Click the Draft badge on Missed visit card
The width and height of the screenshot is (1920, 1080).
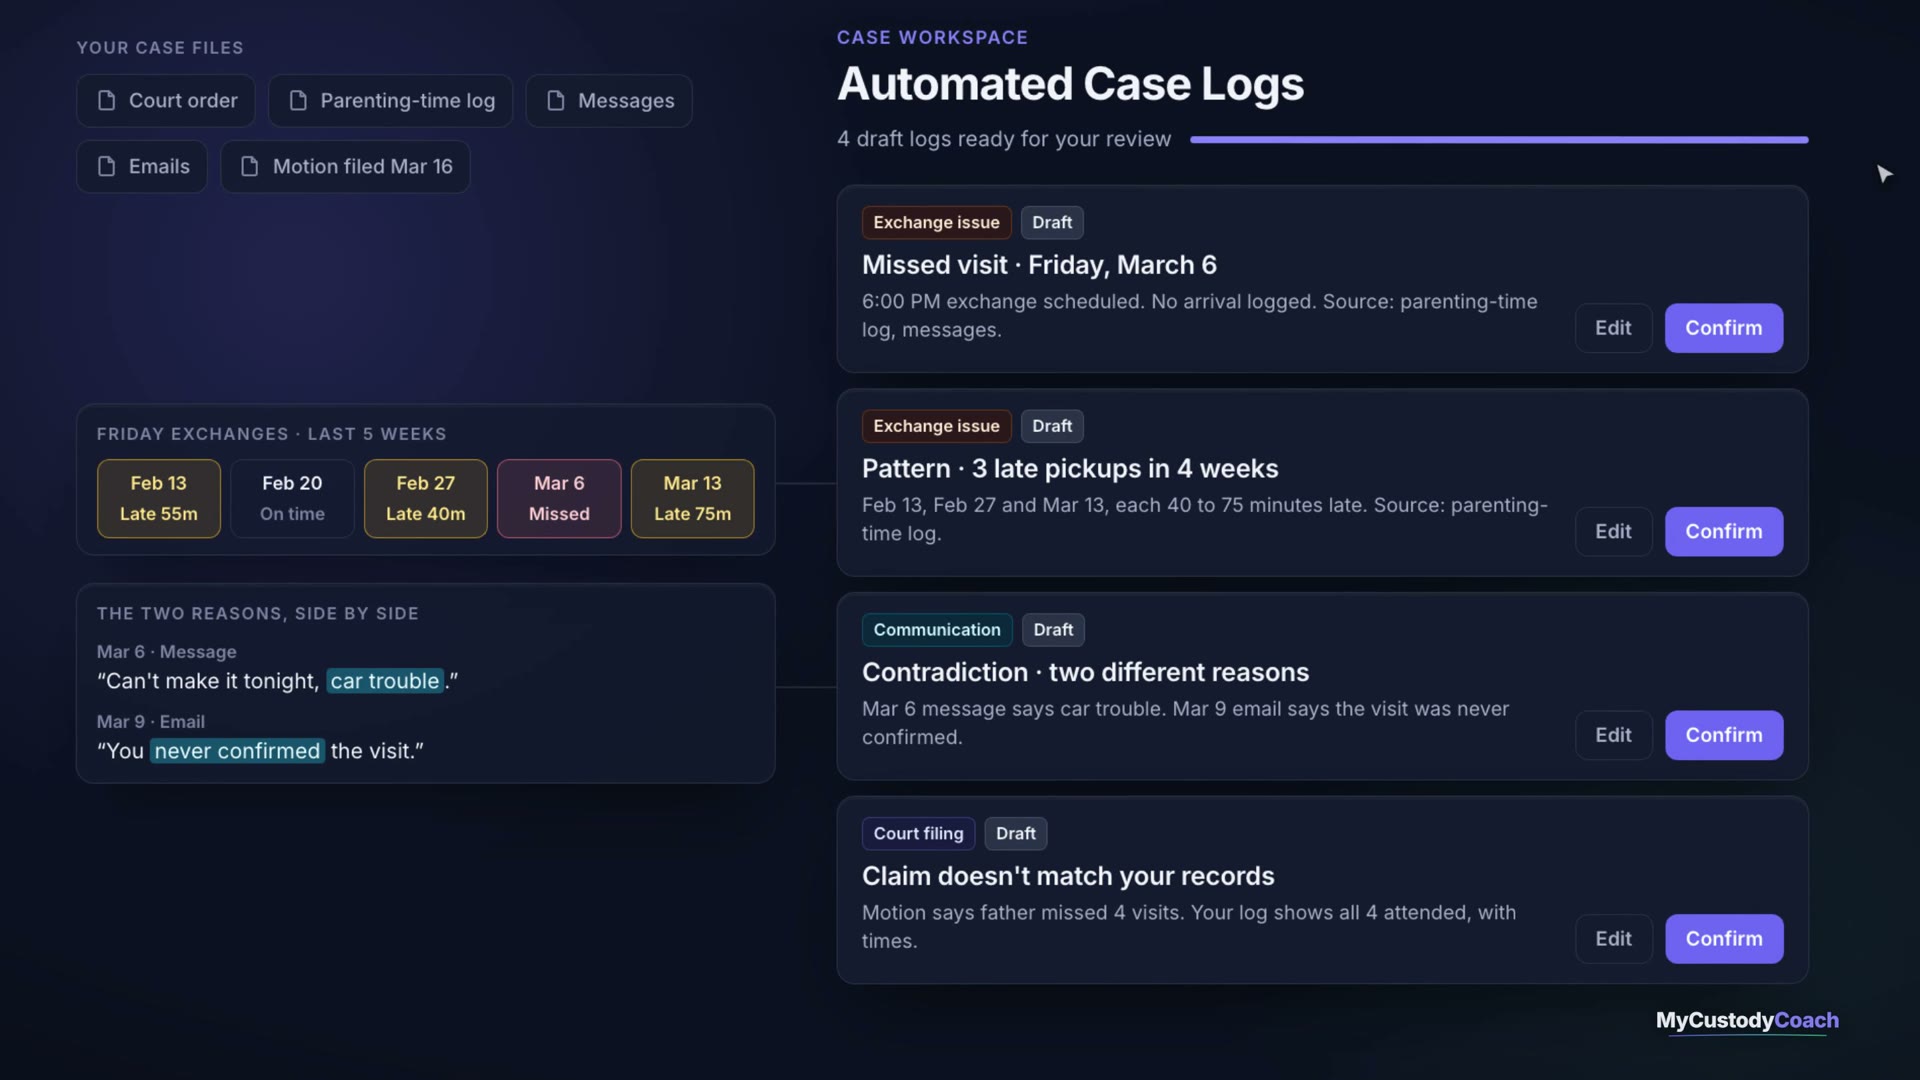click(x=1052, y=223)
